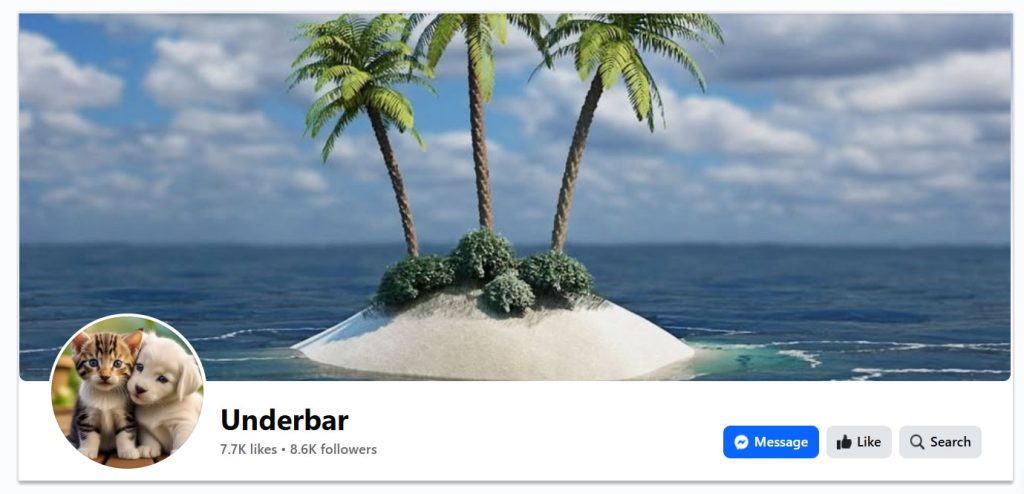Open the tropical island cover photo
The width and height of the screenshot is (1024, 494).
[x=515, y=196]
